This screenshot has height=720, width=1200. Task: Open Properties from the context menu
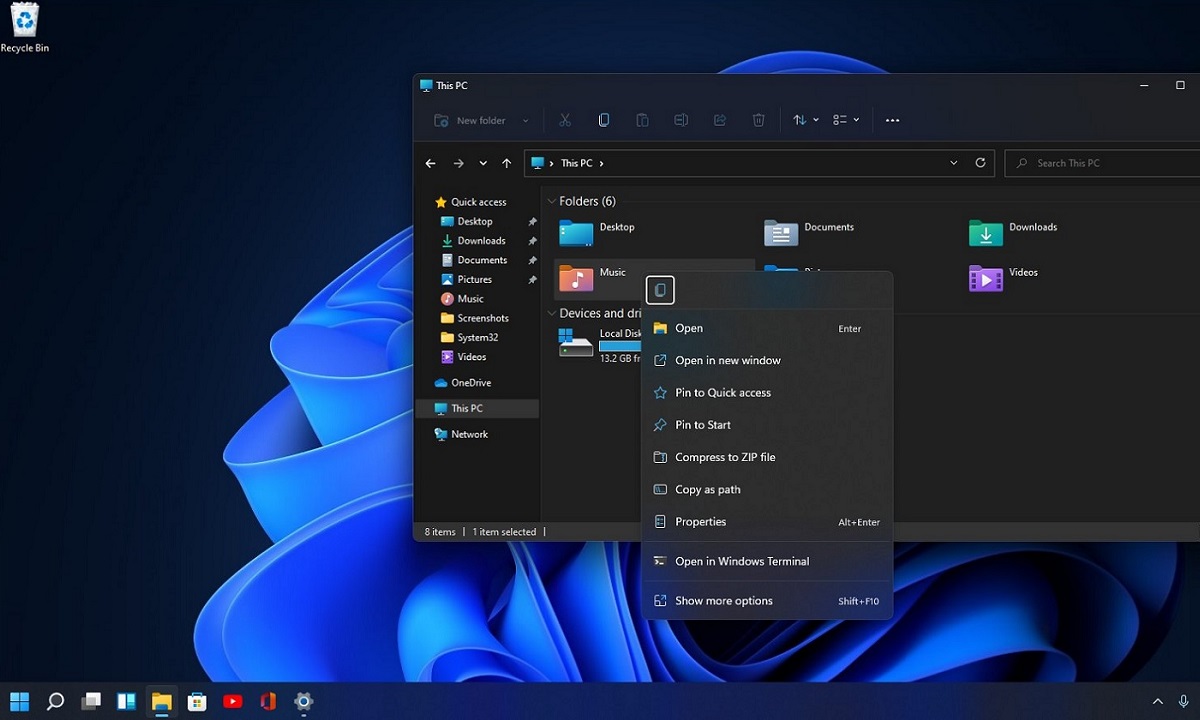click(700, 521)
